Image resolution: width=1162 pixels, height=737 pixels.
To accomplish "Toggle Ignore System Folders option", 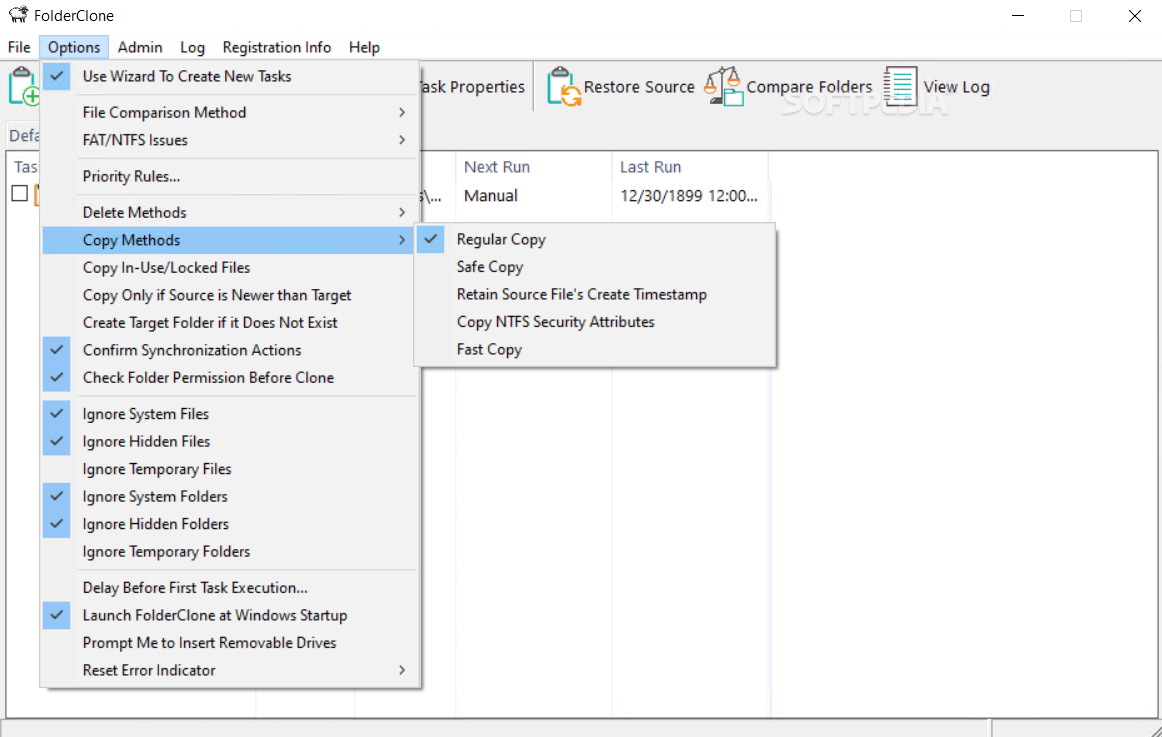I will pos(230,496).
